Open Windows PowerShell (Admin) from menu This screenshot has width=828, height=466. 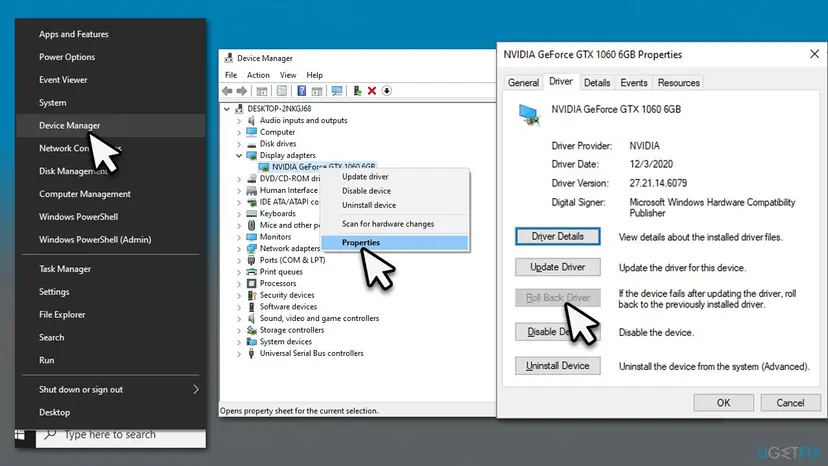click(111, 240)
